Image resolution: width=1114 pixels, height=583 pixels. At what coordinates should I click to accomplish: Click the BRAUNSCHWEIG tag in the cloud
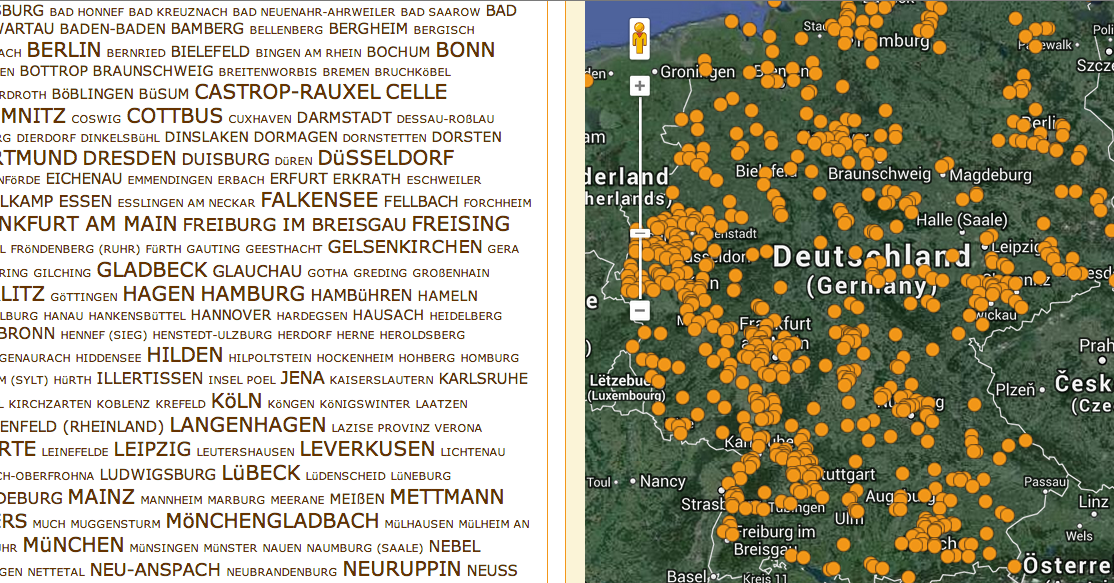(153, 71)
